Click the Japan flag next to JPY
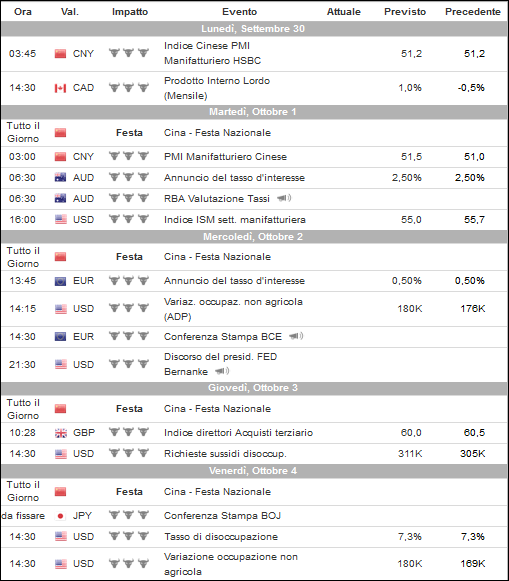 [x=60, y=516]
